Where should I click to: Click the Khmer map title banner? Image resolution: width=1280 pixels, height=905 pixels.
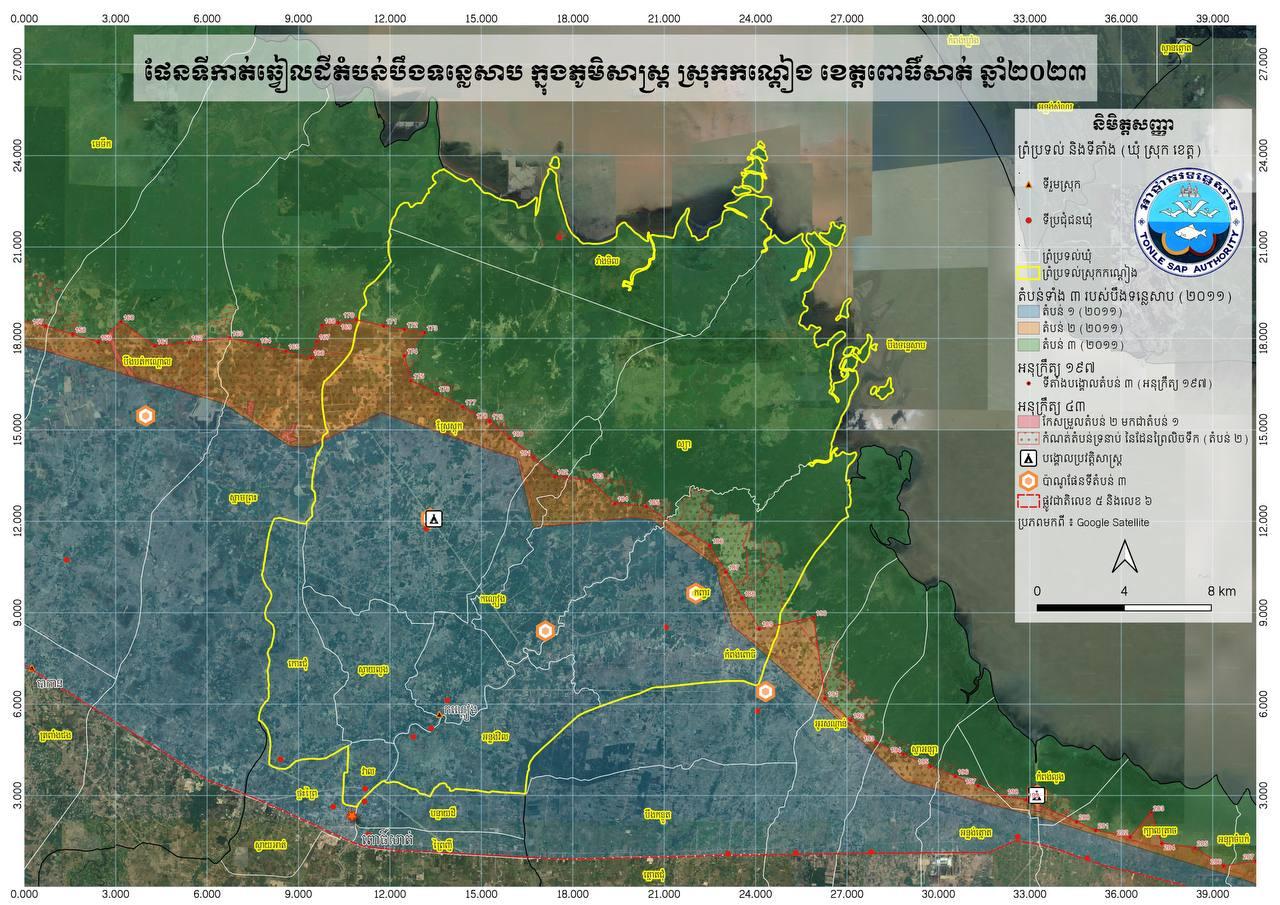coord(614,68)
